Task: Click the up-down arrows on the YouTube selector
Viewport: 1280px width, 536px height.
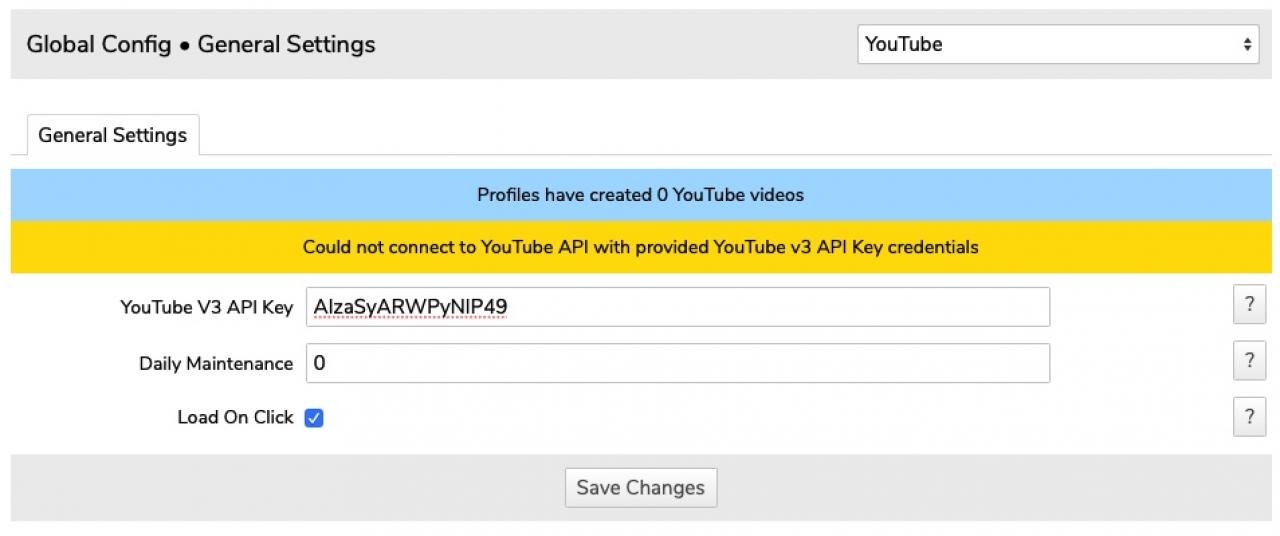Action: coord(1247,44)
